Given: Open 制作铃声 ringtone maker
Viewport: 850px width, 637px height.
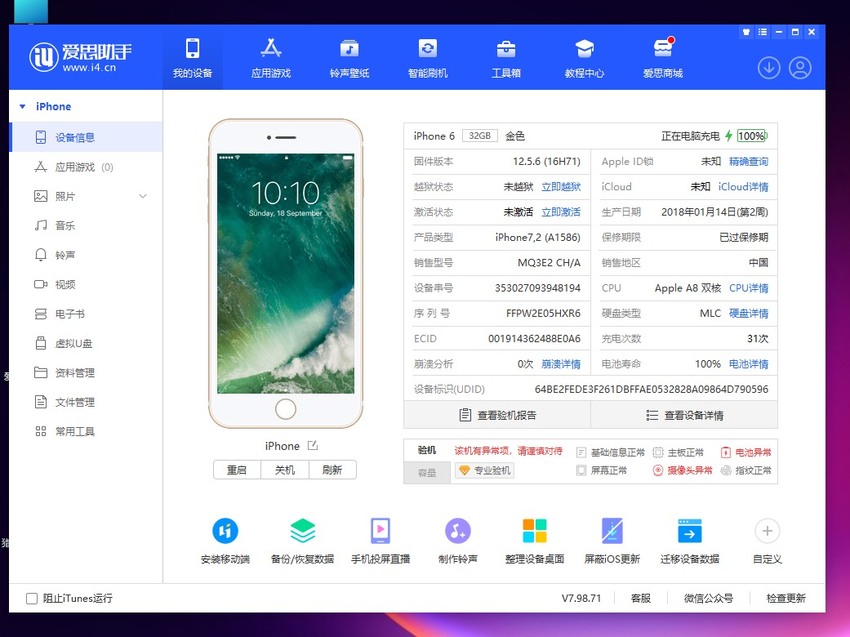Looking at the screenshot, I should (x=458, y=541).
